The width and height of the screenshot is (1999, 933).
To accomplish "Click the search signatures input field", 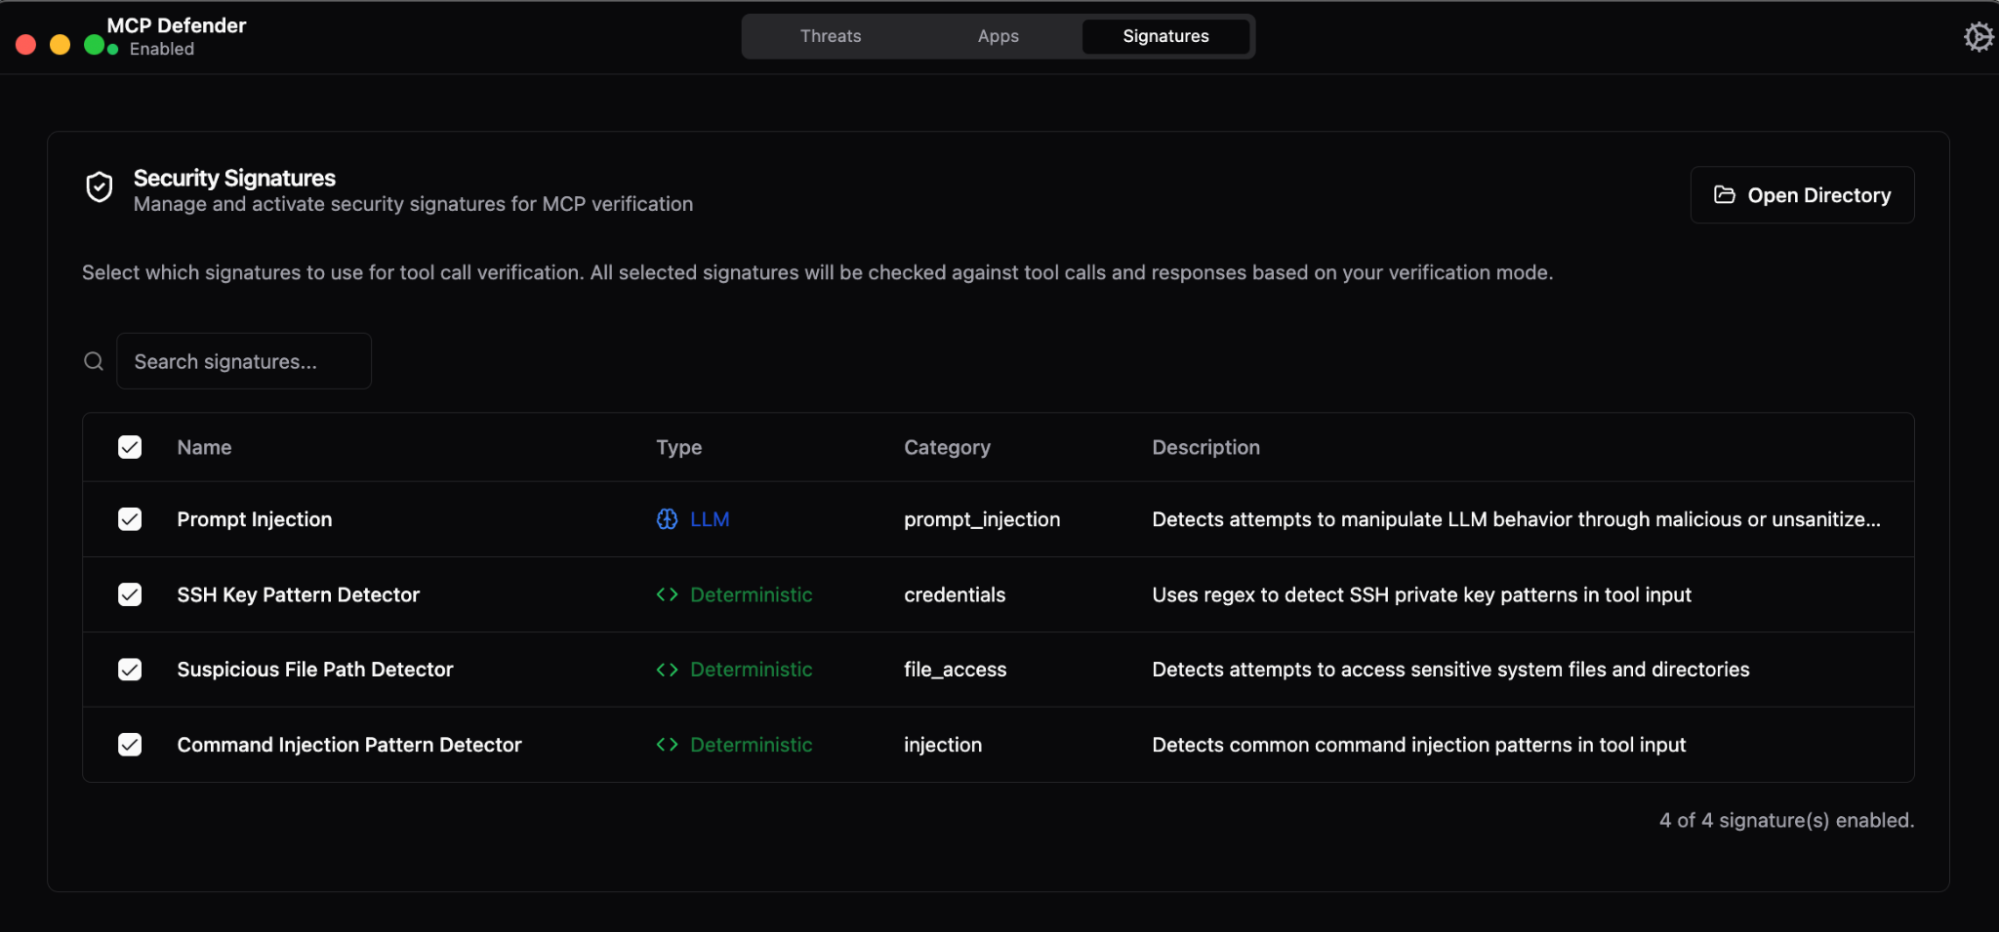I will 243,360.
